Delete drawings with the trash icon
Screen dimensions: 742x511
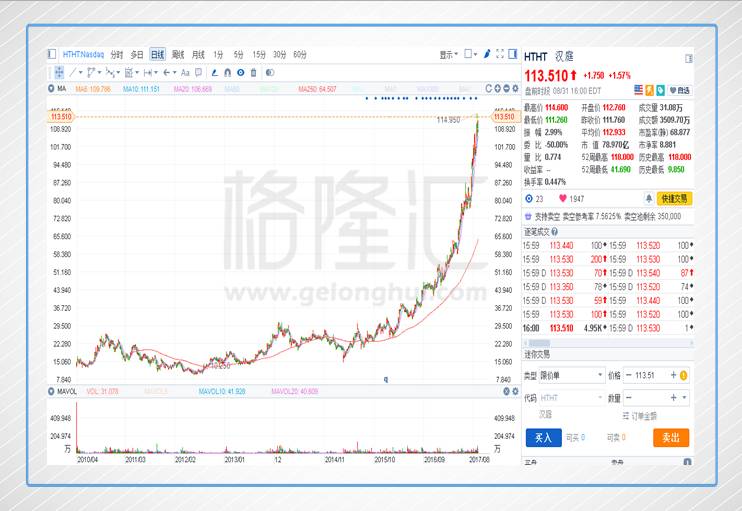254,72
